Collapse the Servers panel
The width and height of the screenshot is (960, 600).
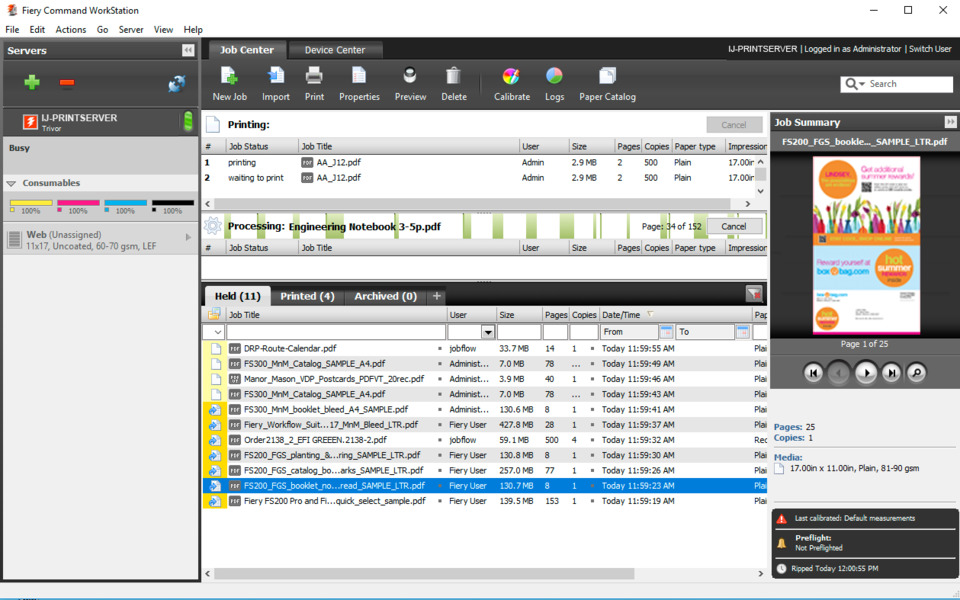pos(188,50)
